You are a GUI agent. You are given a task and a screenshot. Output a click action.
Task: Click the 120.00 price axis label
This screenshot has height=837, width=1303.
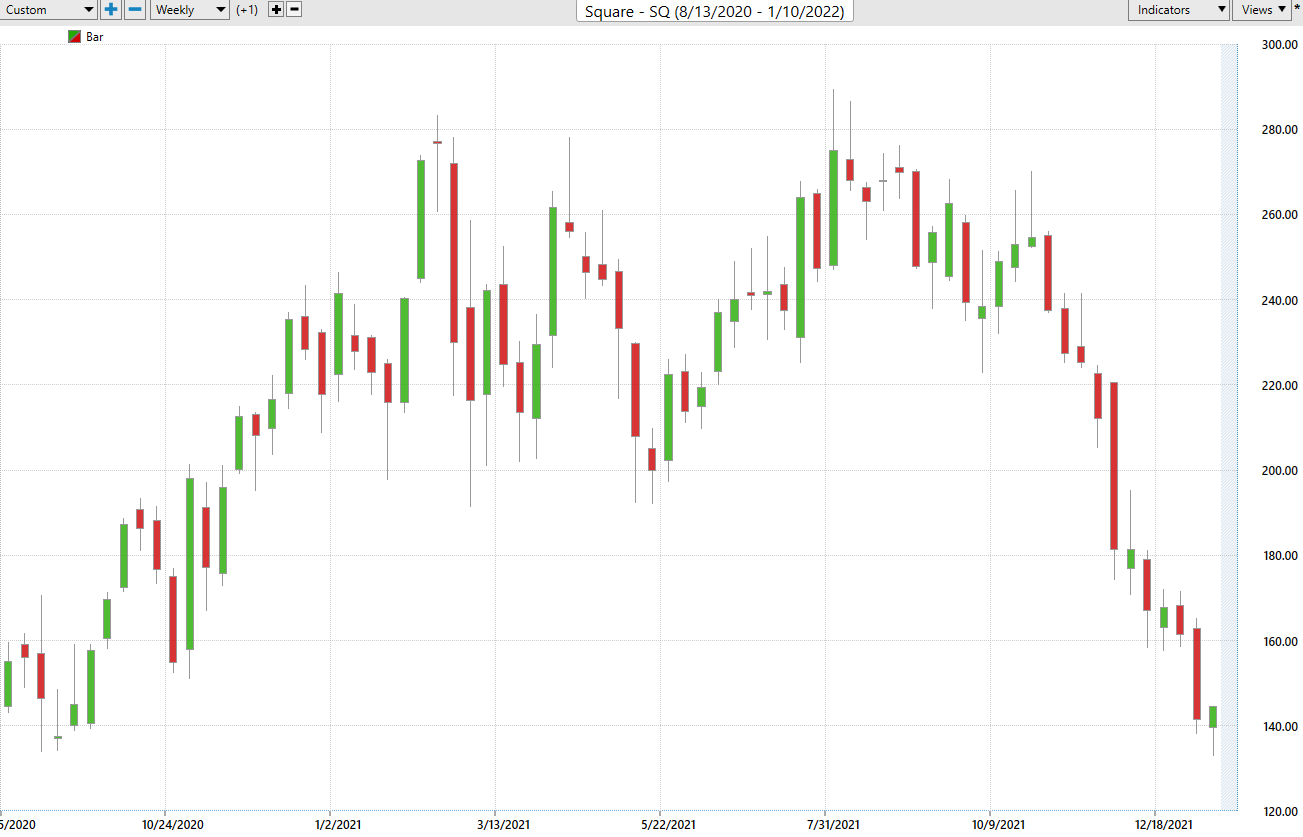point(1278,812)
